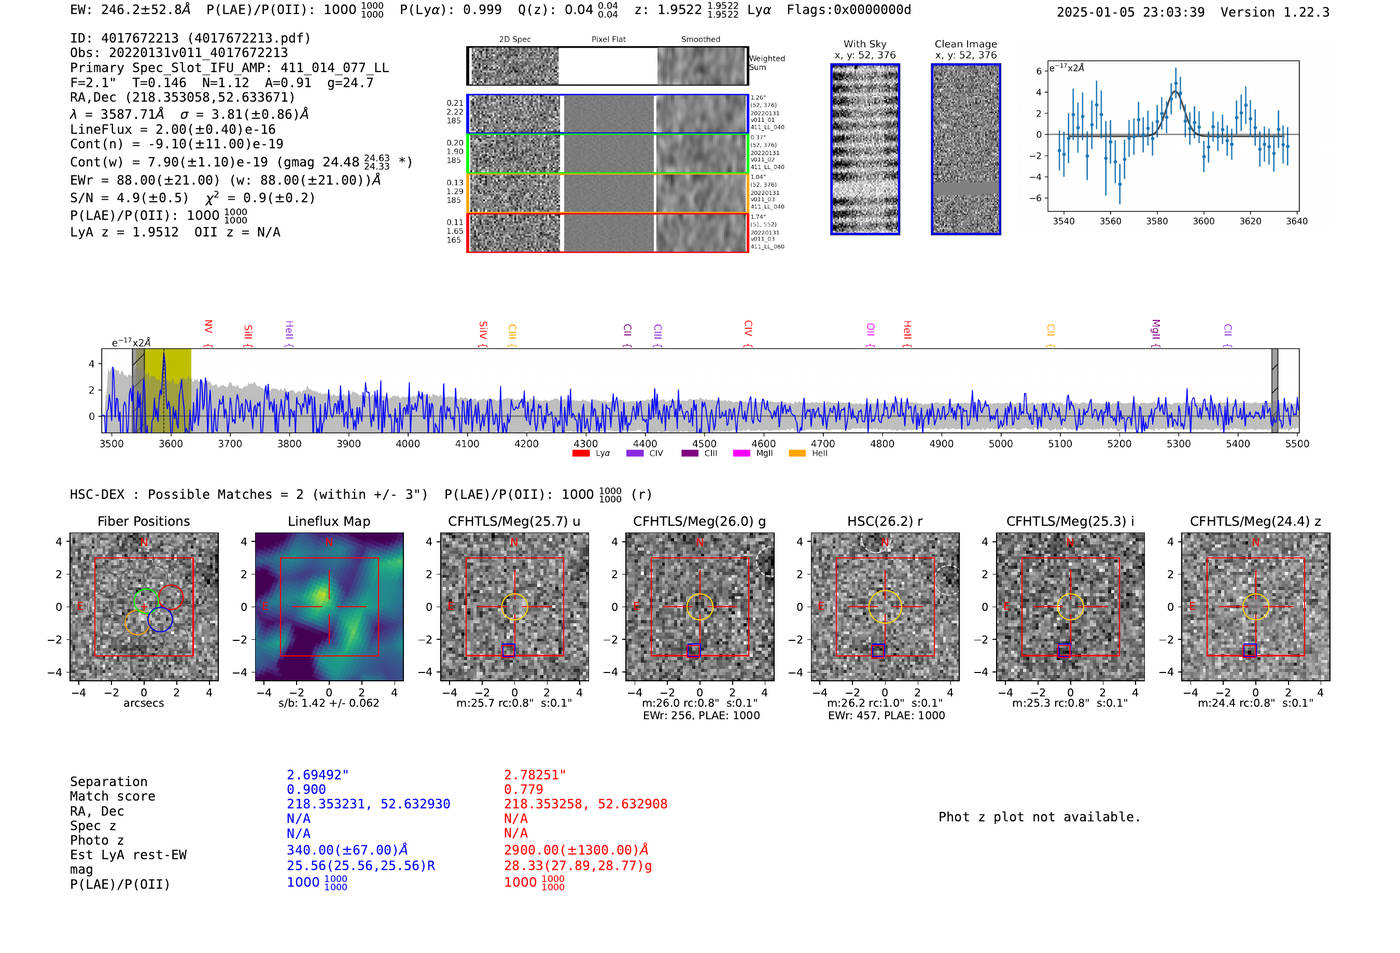Image resolution: width=1400 pixels, height=953 pixels.
Task: Click the yellow aperture circle in the z cutout
Action: tap(1256, 607)
